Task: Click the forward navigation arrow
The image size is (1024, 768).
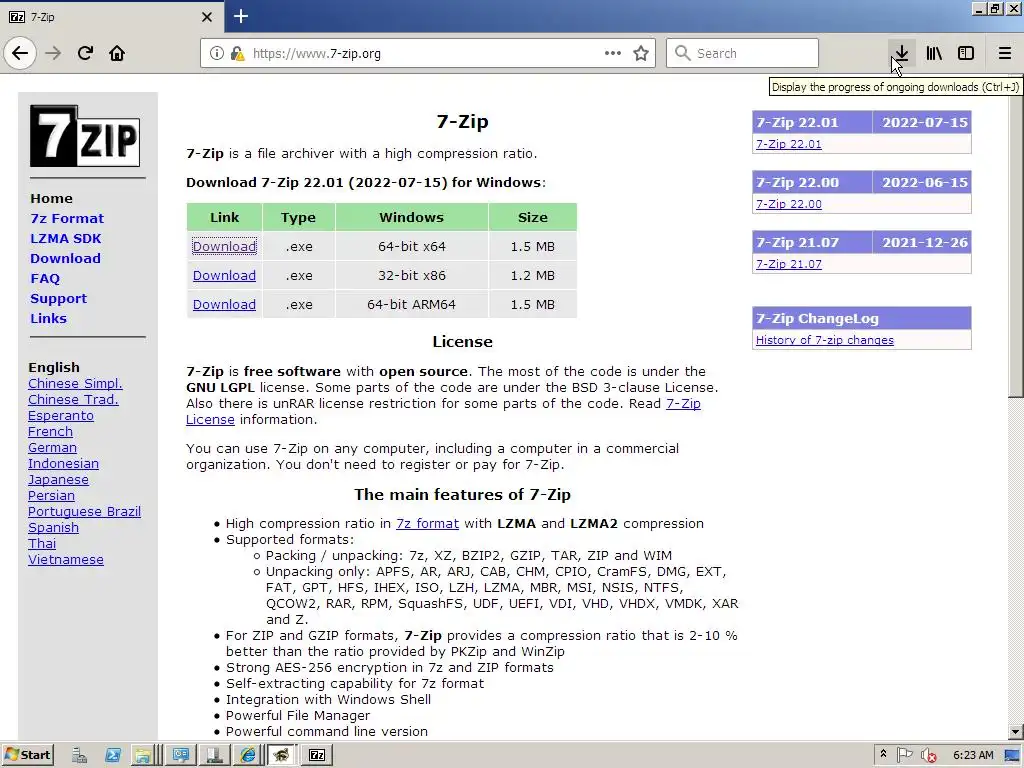Action: [x=54, y=53]
